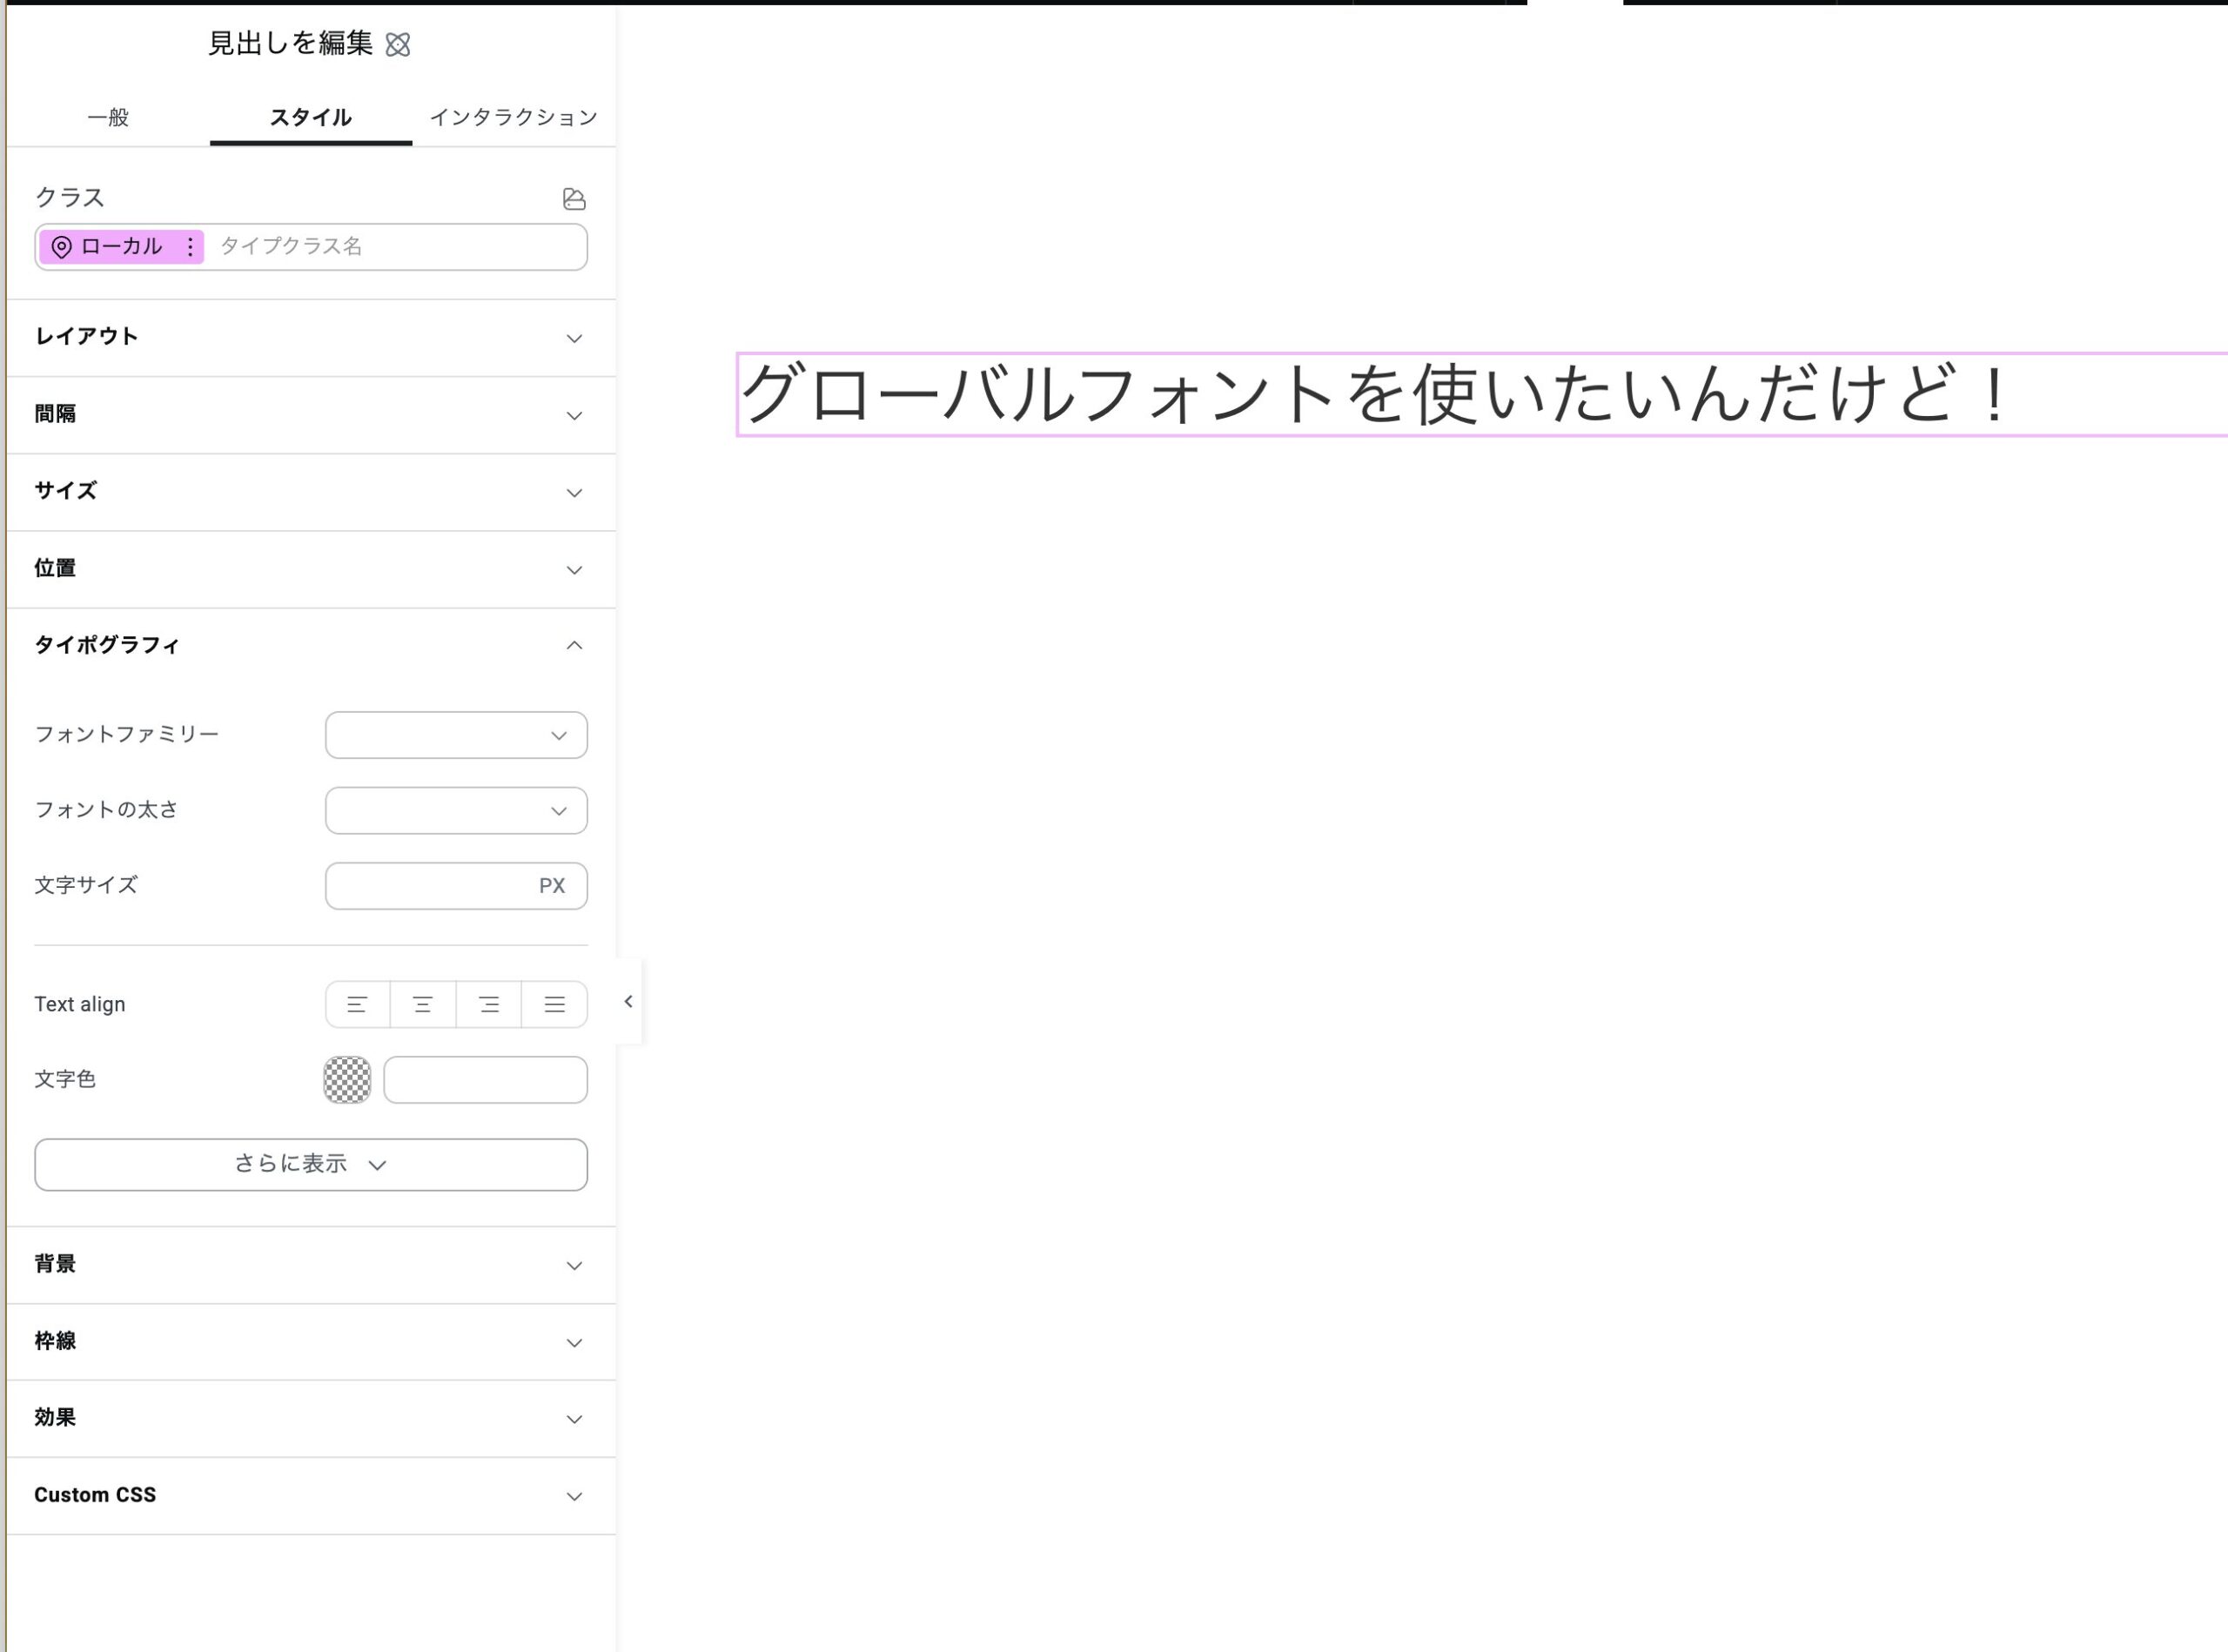Select the right text align icon
The width and height of the screenshot is (2228, 1652).
[x=488, y=1004]
